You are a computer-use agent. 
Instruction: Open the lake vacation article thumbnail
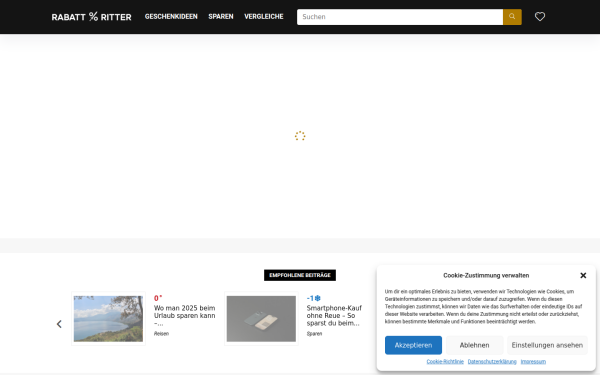point(108,319)
